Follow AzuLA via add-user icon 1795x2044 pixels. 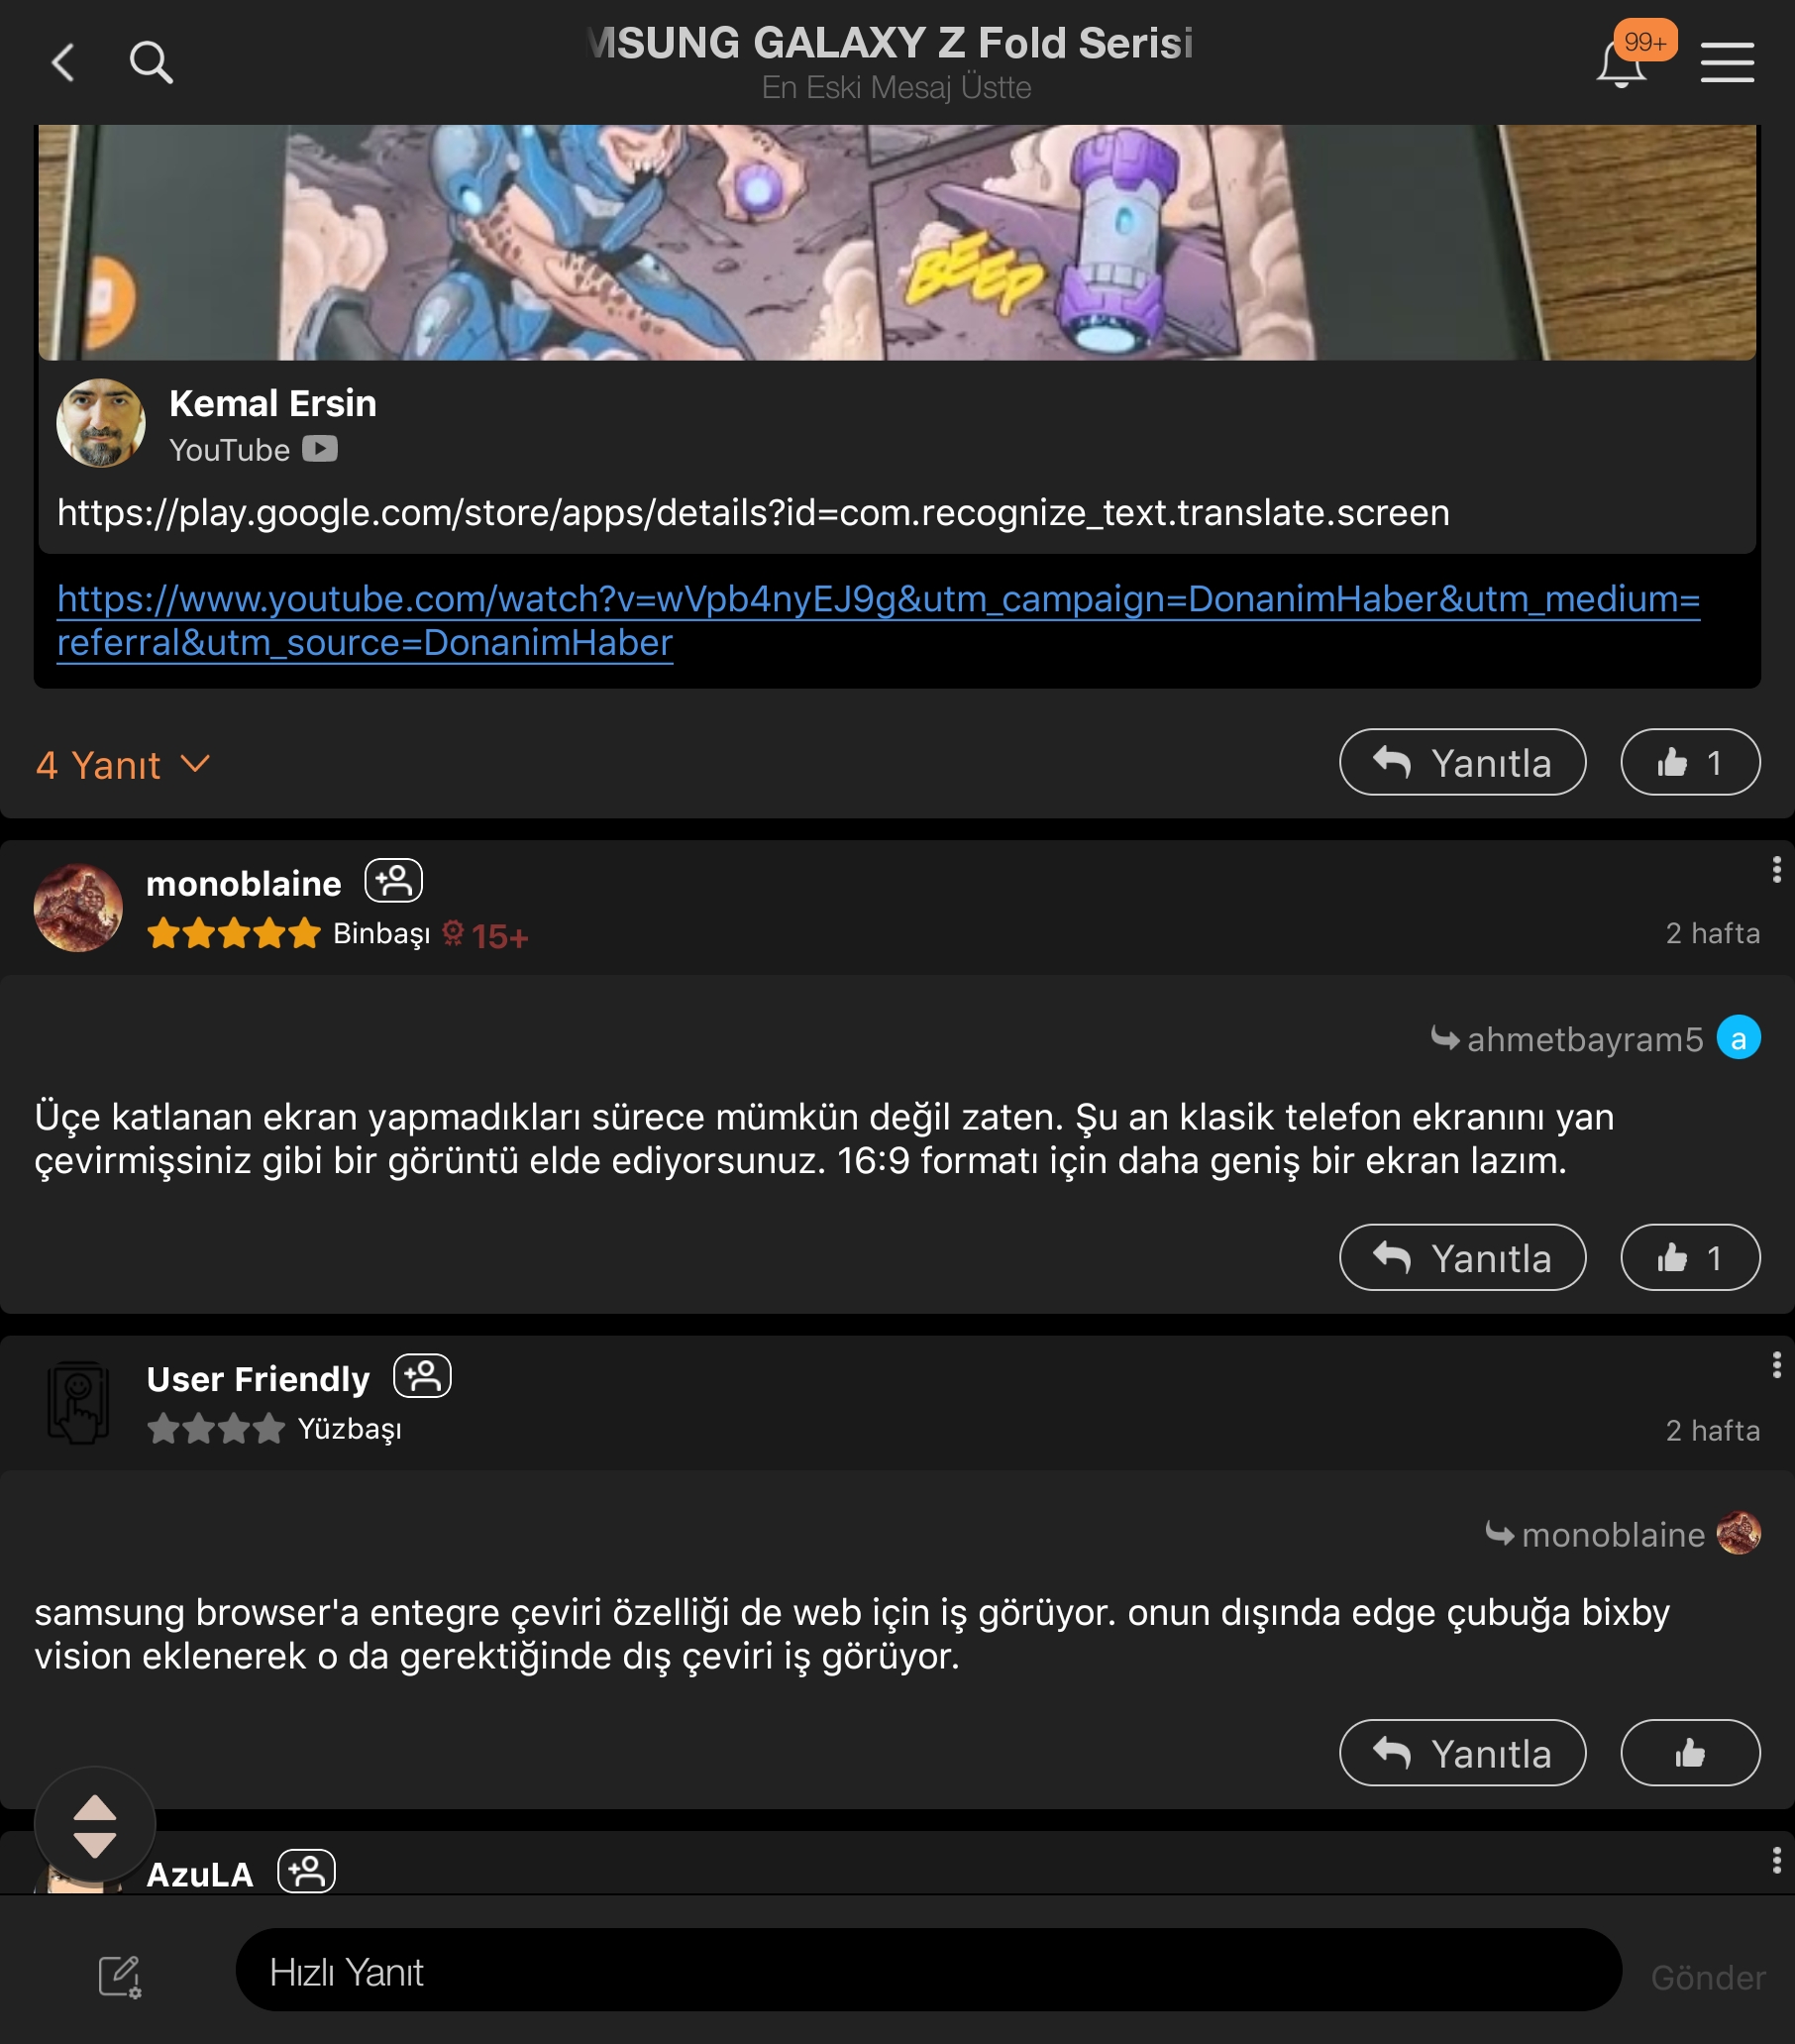(306, 1870)
